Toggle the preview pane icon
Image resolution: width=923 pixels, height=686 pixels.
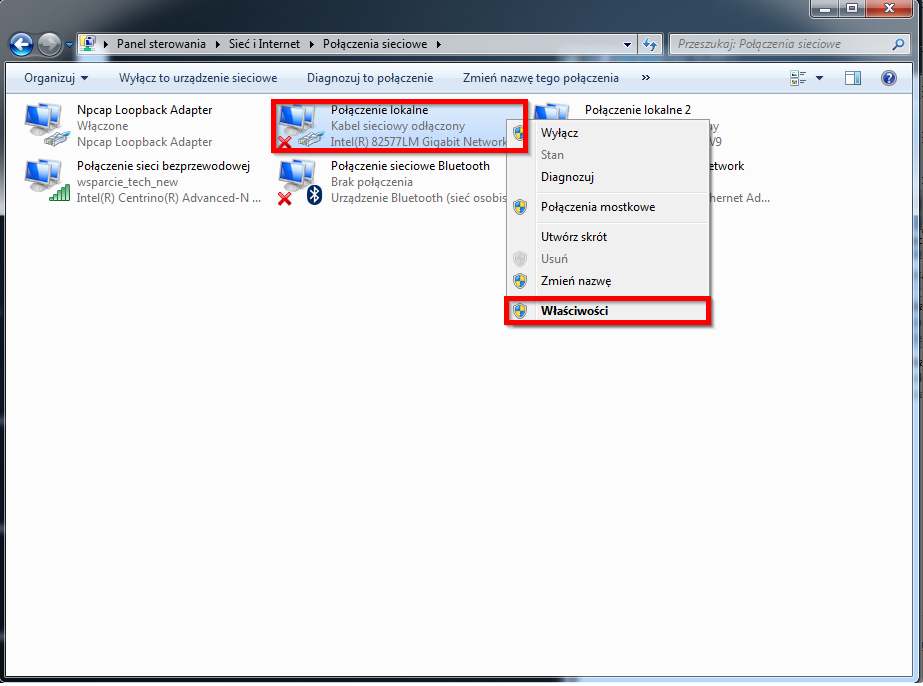[x=853, y=78]
